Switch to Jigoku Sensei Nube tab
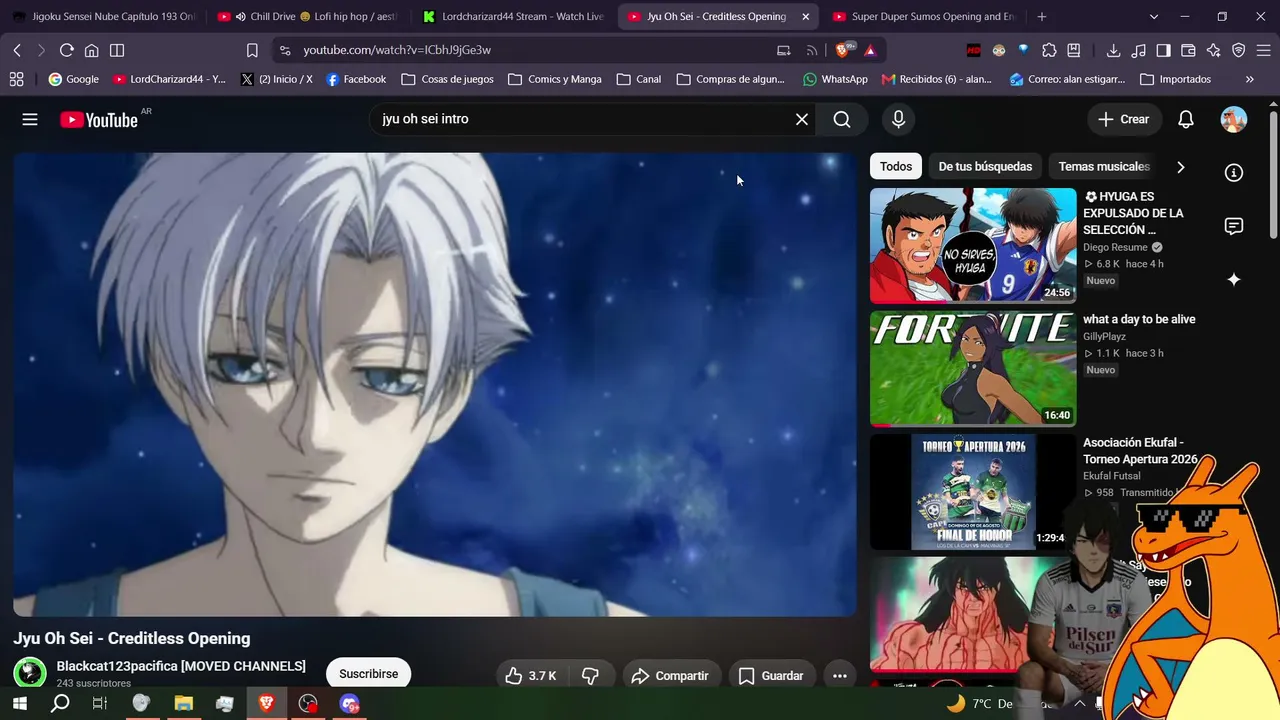The height and width of the screenshot is (720, 1280). 103,17
